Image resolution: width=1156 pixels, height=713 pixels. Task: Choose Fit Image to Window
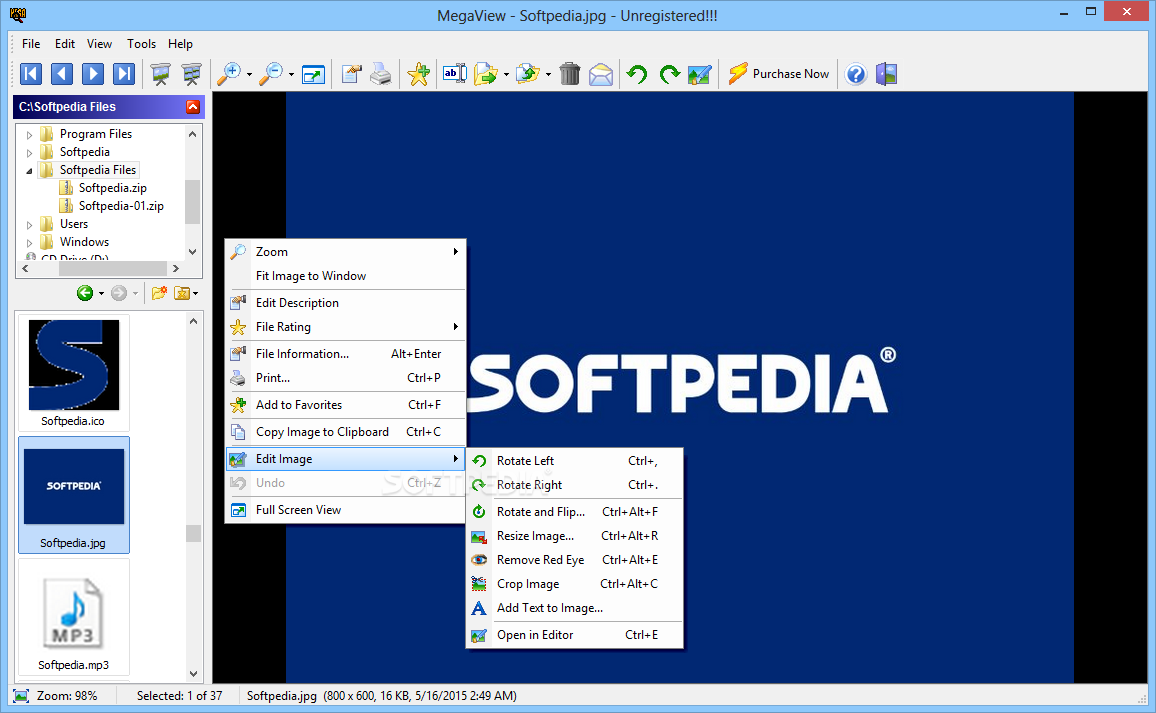click(x=345, y=276)
